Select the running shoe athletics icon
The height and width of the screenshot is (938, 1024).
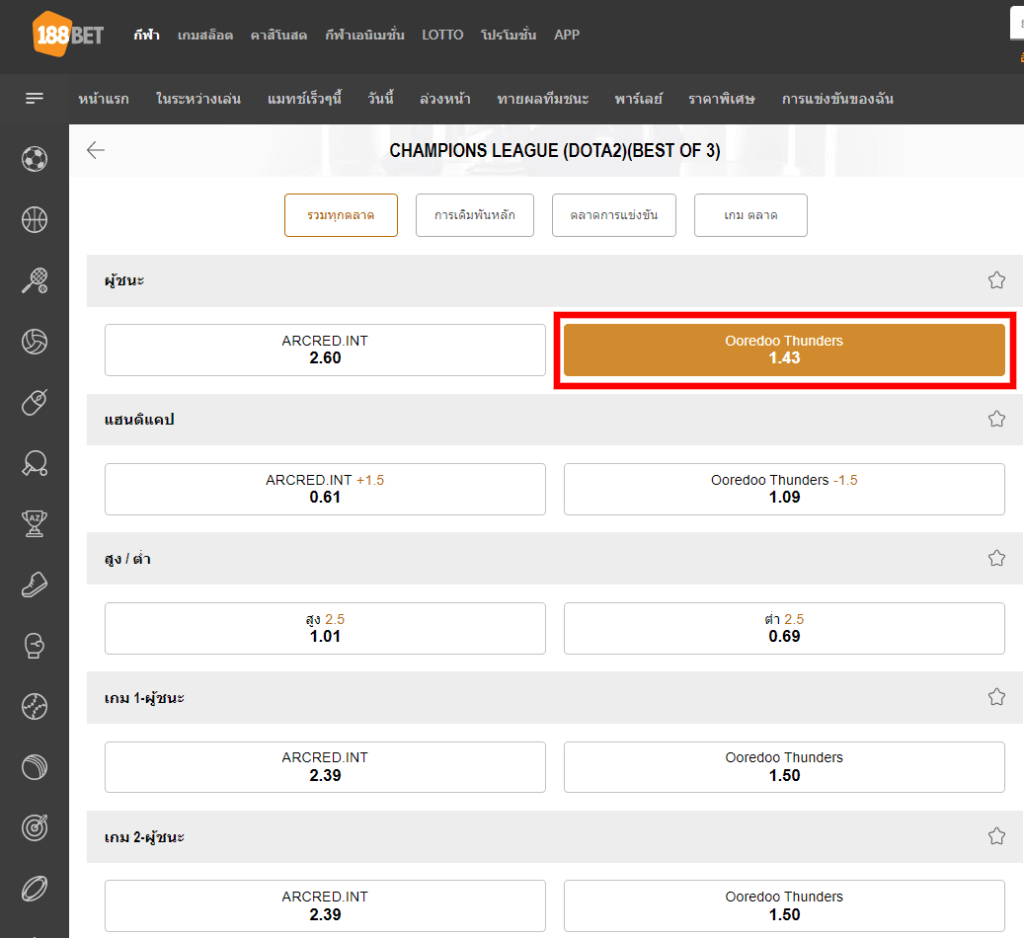(34, 585)
